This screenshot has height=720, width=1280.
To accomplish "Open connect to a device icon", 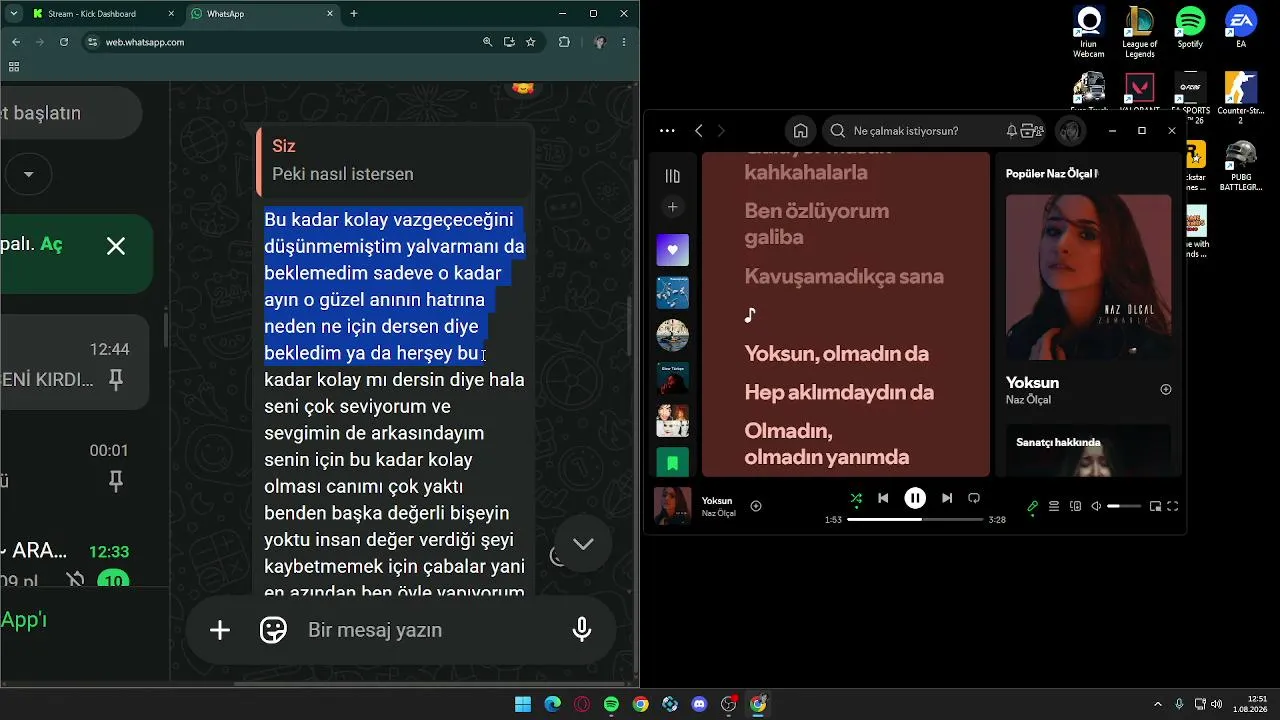I will point(1075,507).
